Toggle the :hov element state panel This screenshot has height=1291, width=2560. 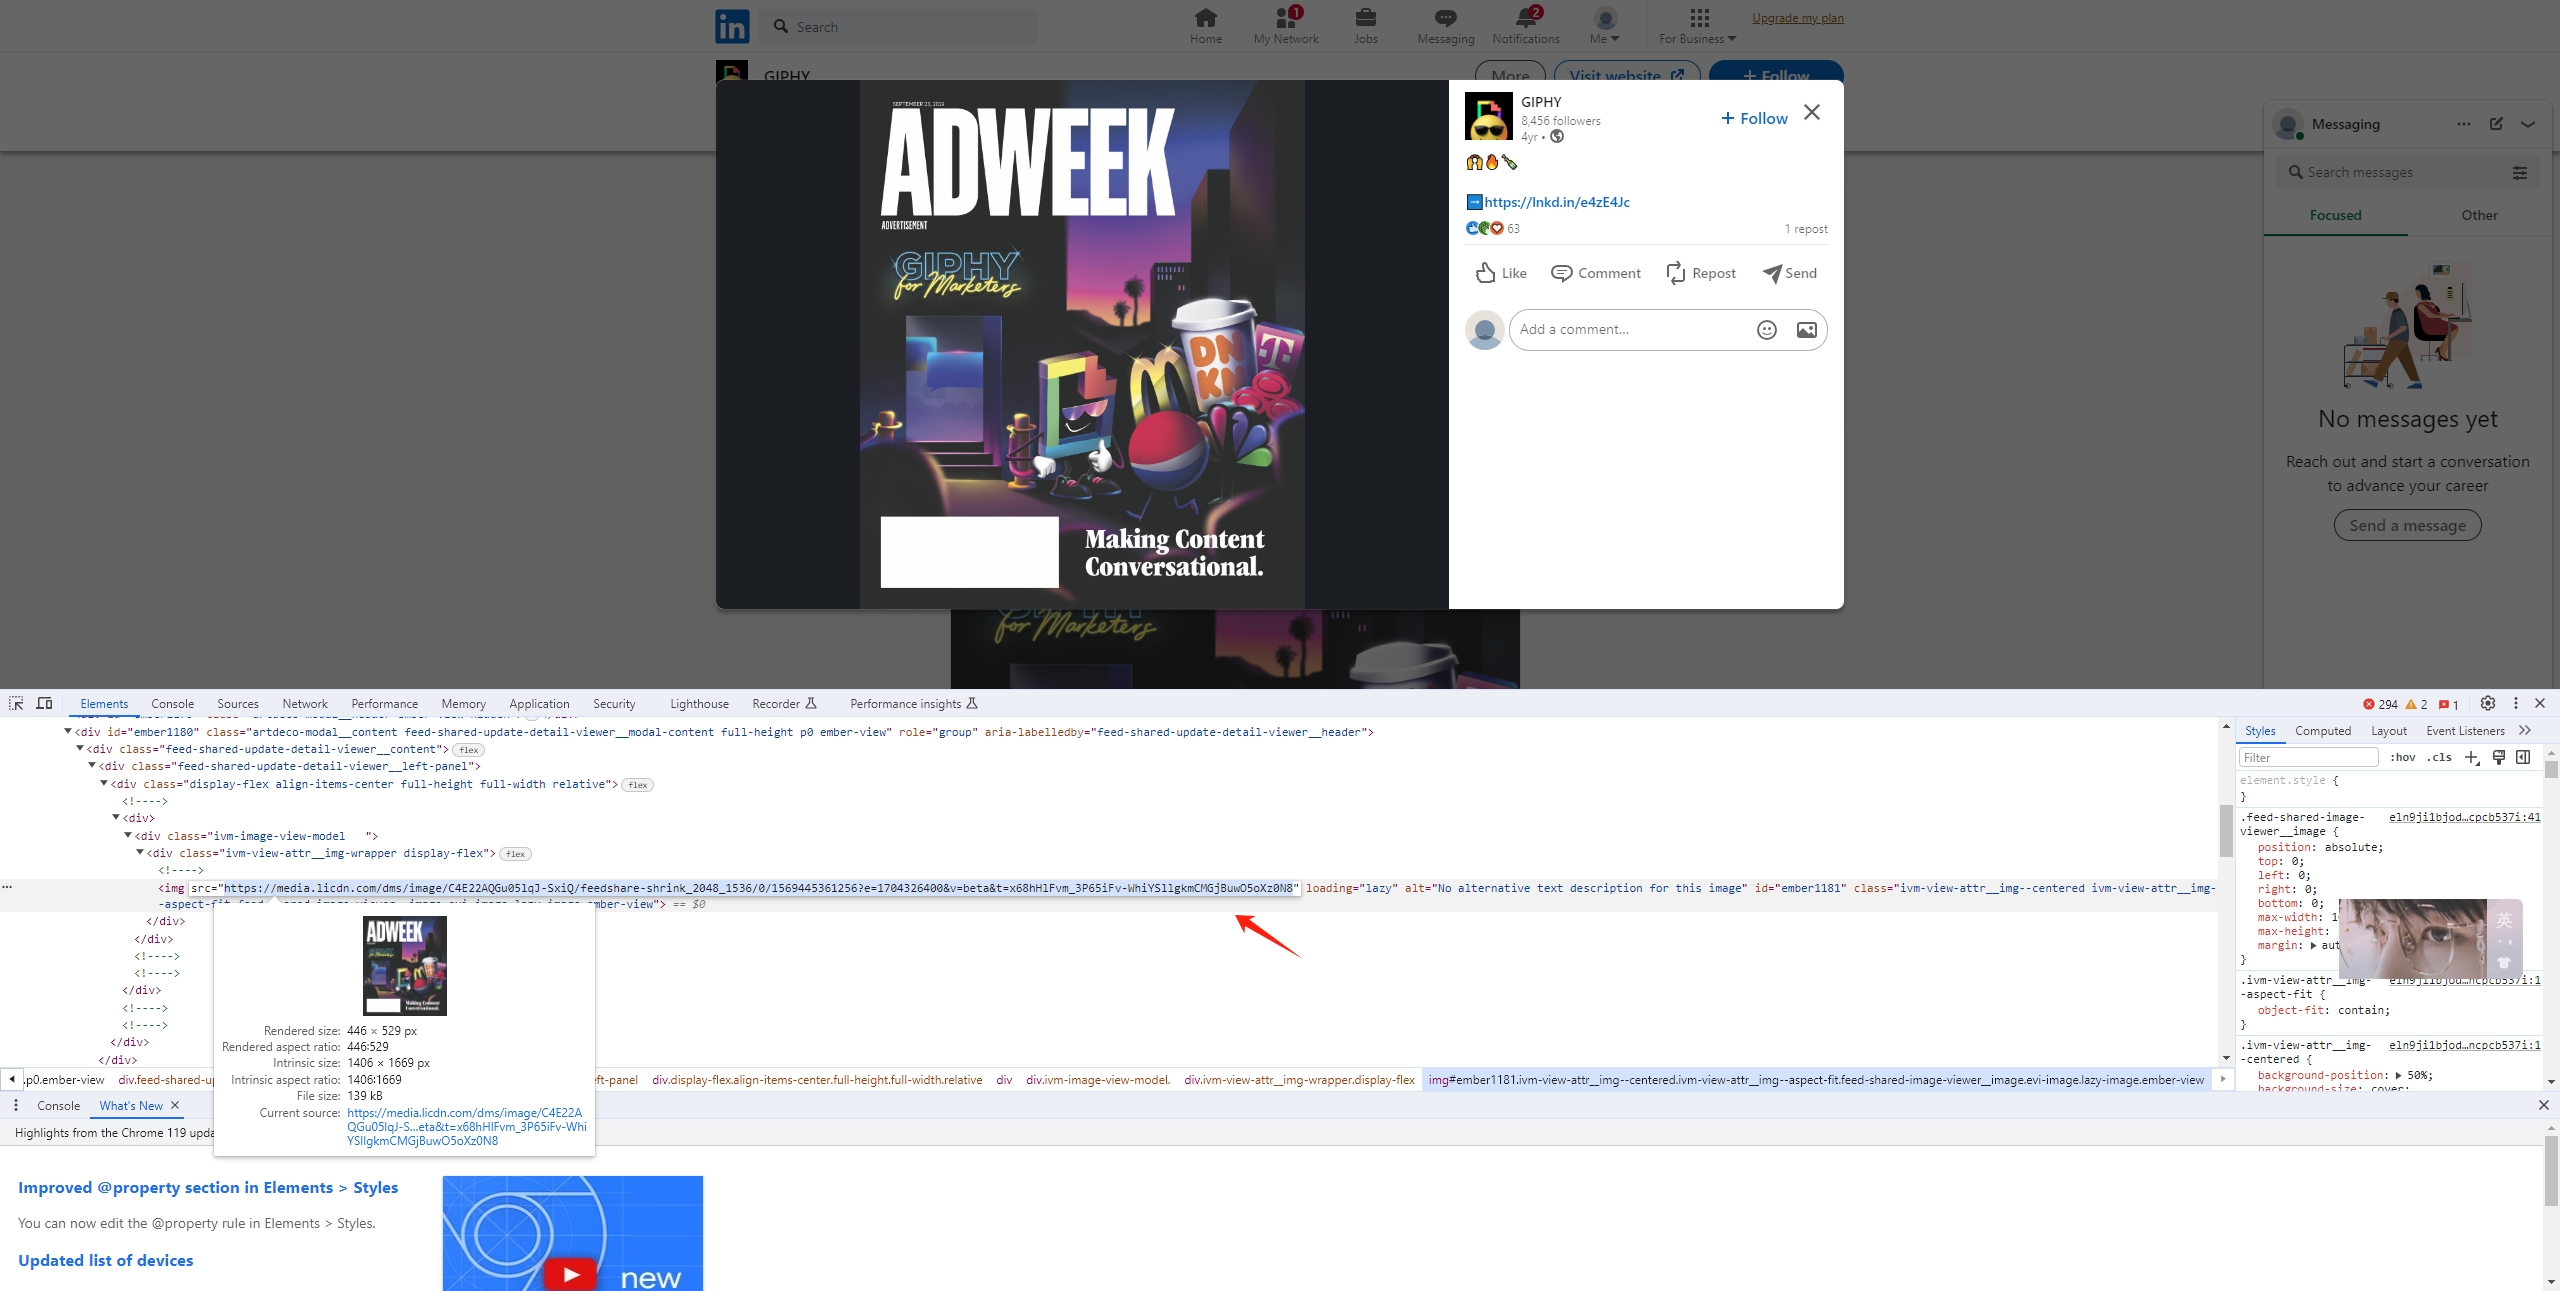[x=2403, y=757]
